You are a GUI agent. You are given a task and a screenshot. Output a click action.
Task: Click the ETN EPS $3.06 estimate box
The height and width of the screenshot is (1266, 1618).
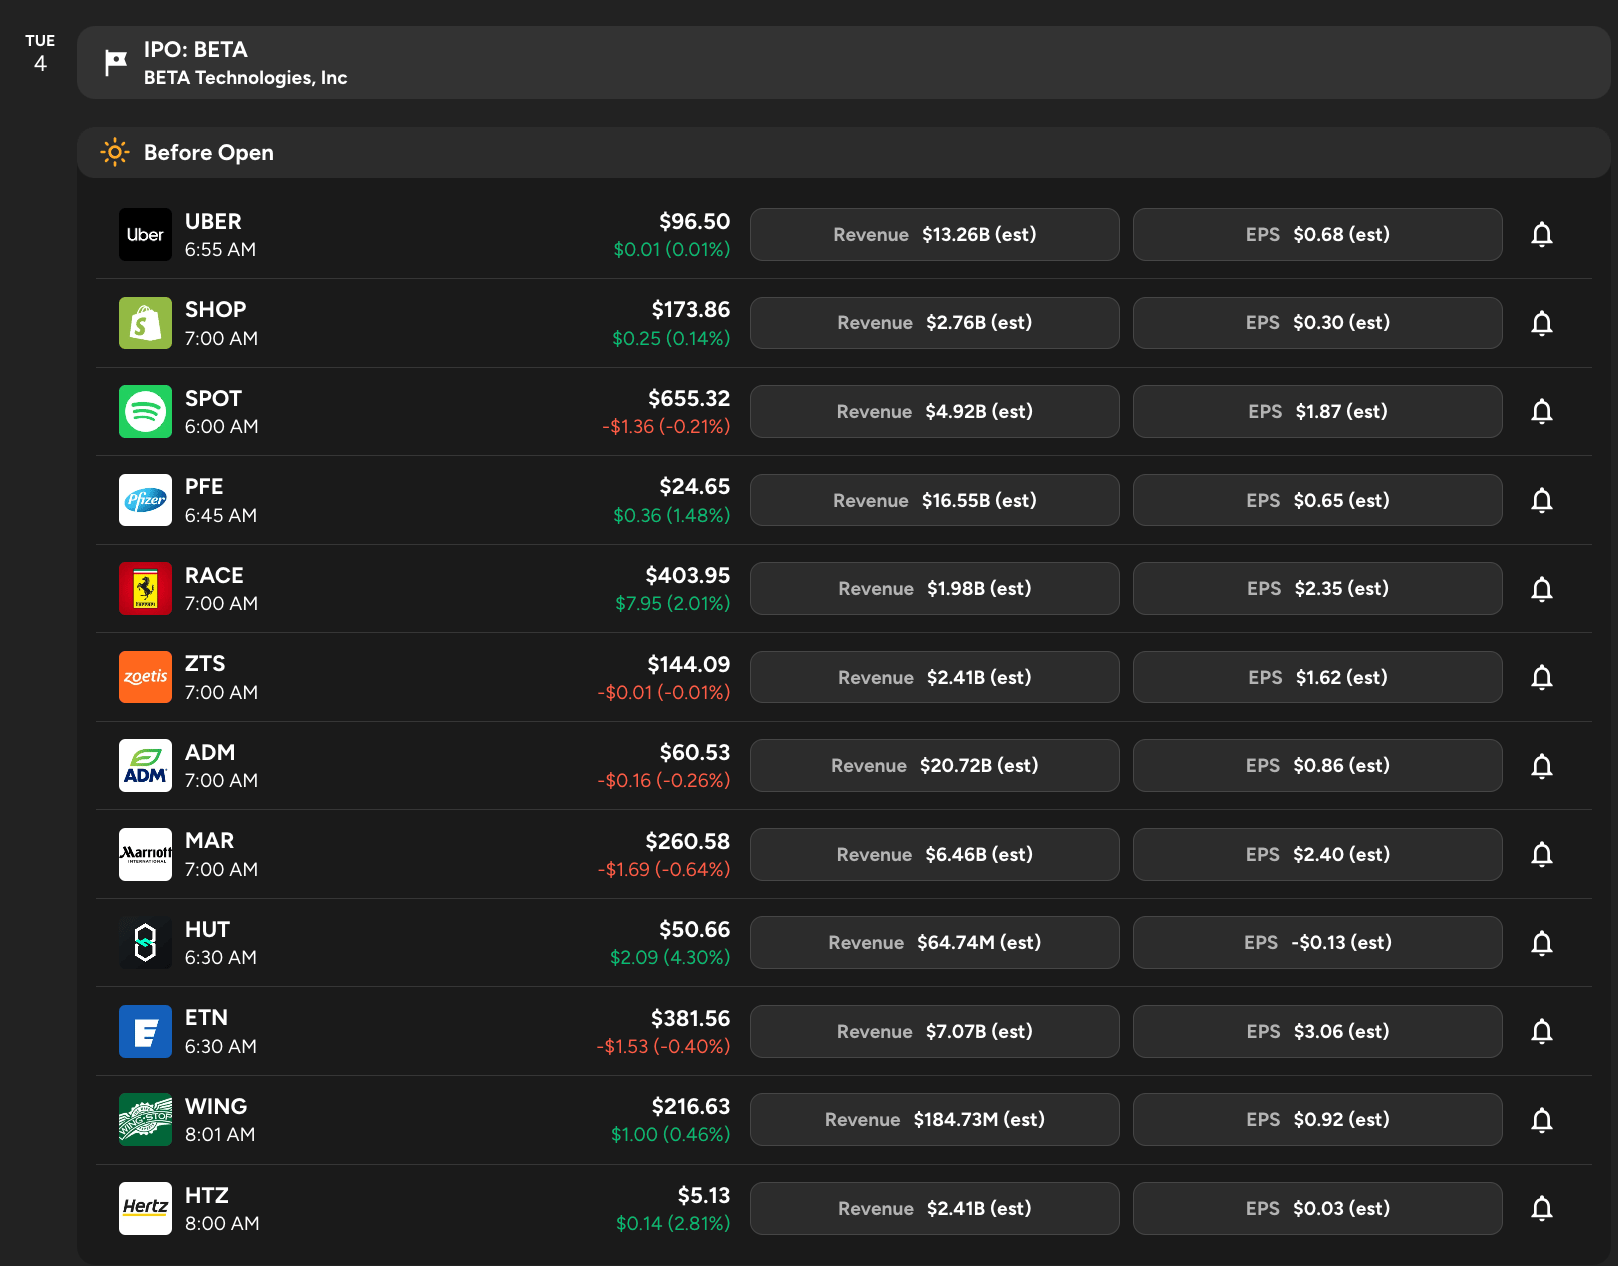coord(1317,1031)
